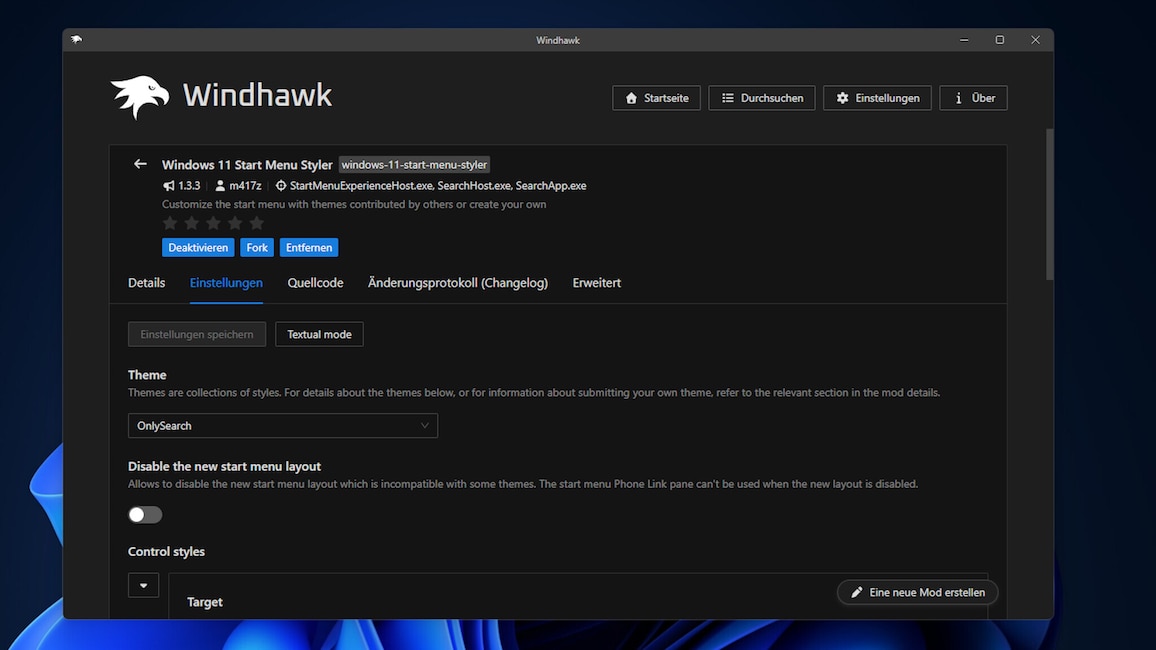Open Durchsuchen to browse mods

point(762,98)
